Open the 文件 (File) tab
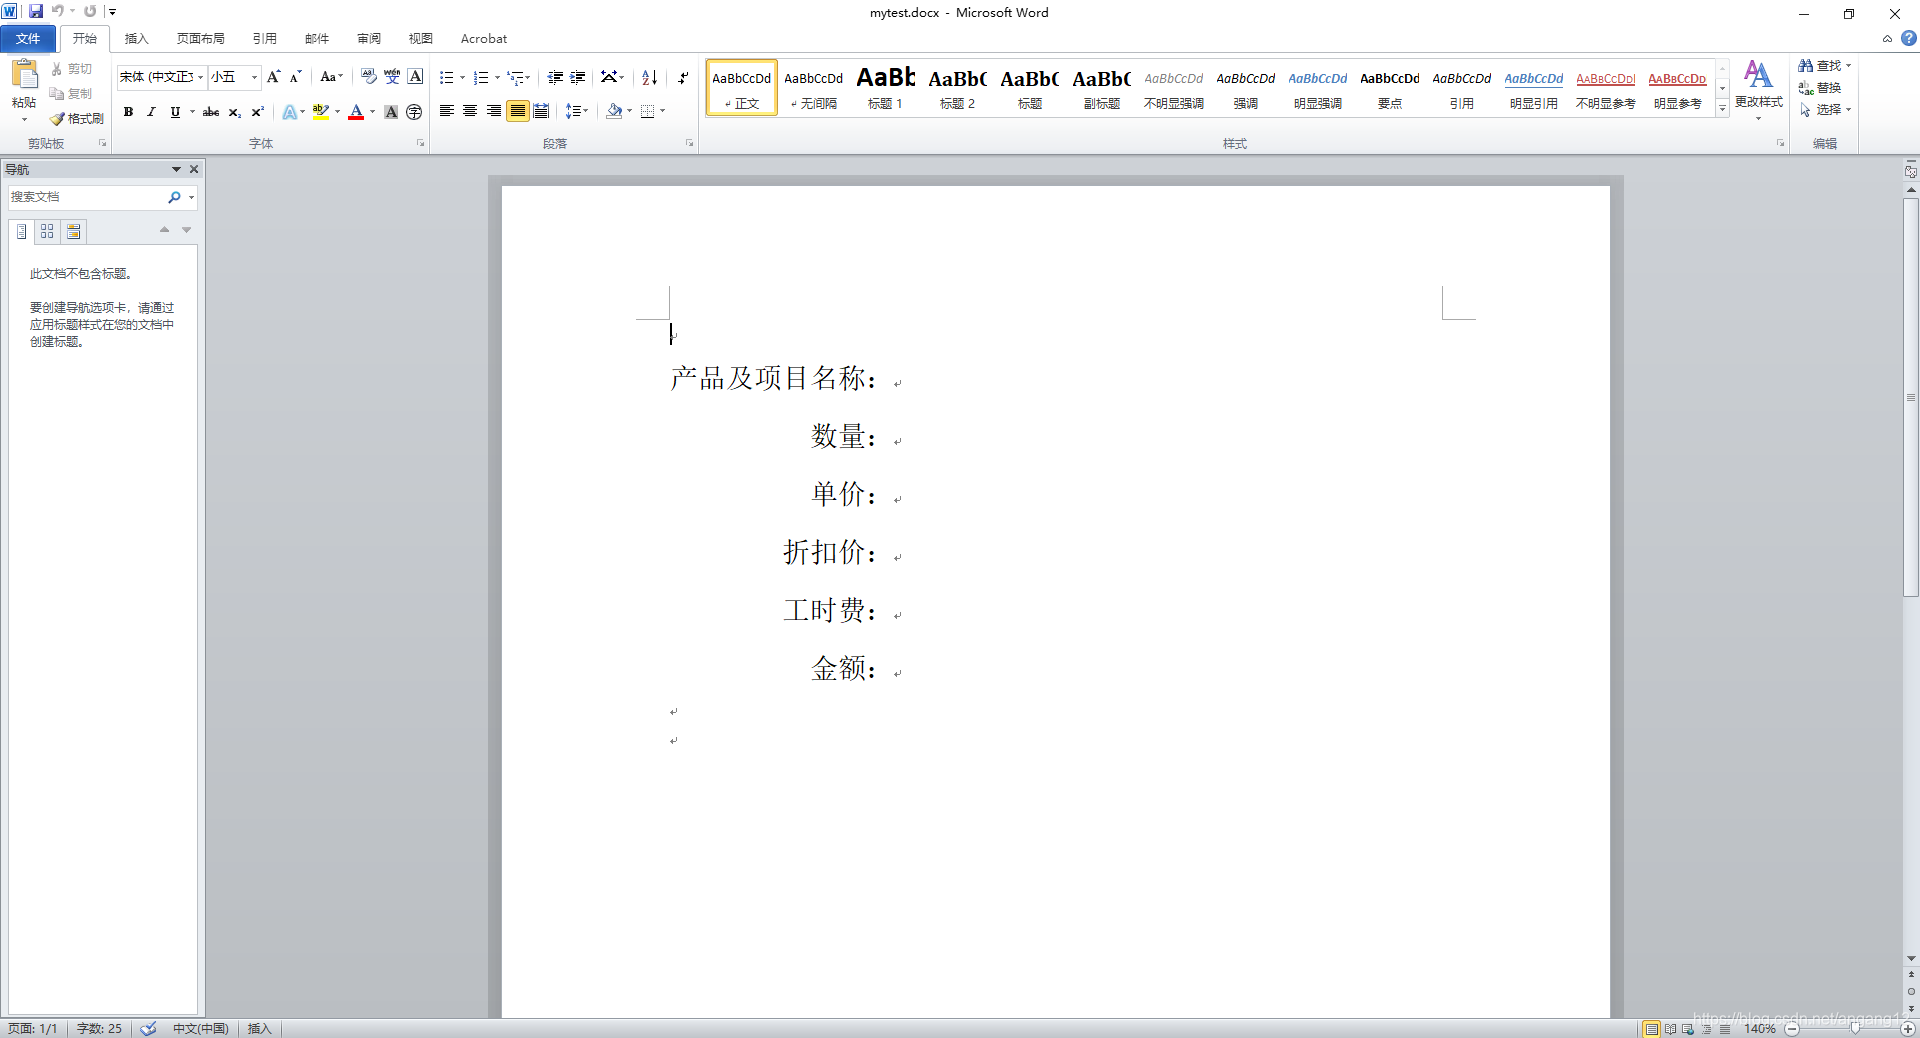 click(28, 39)
